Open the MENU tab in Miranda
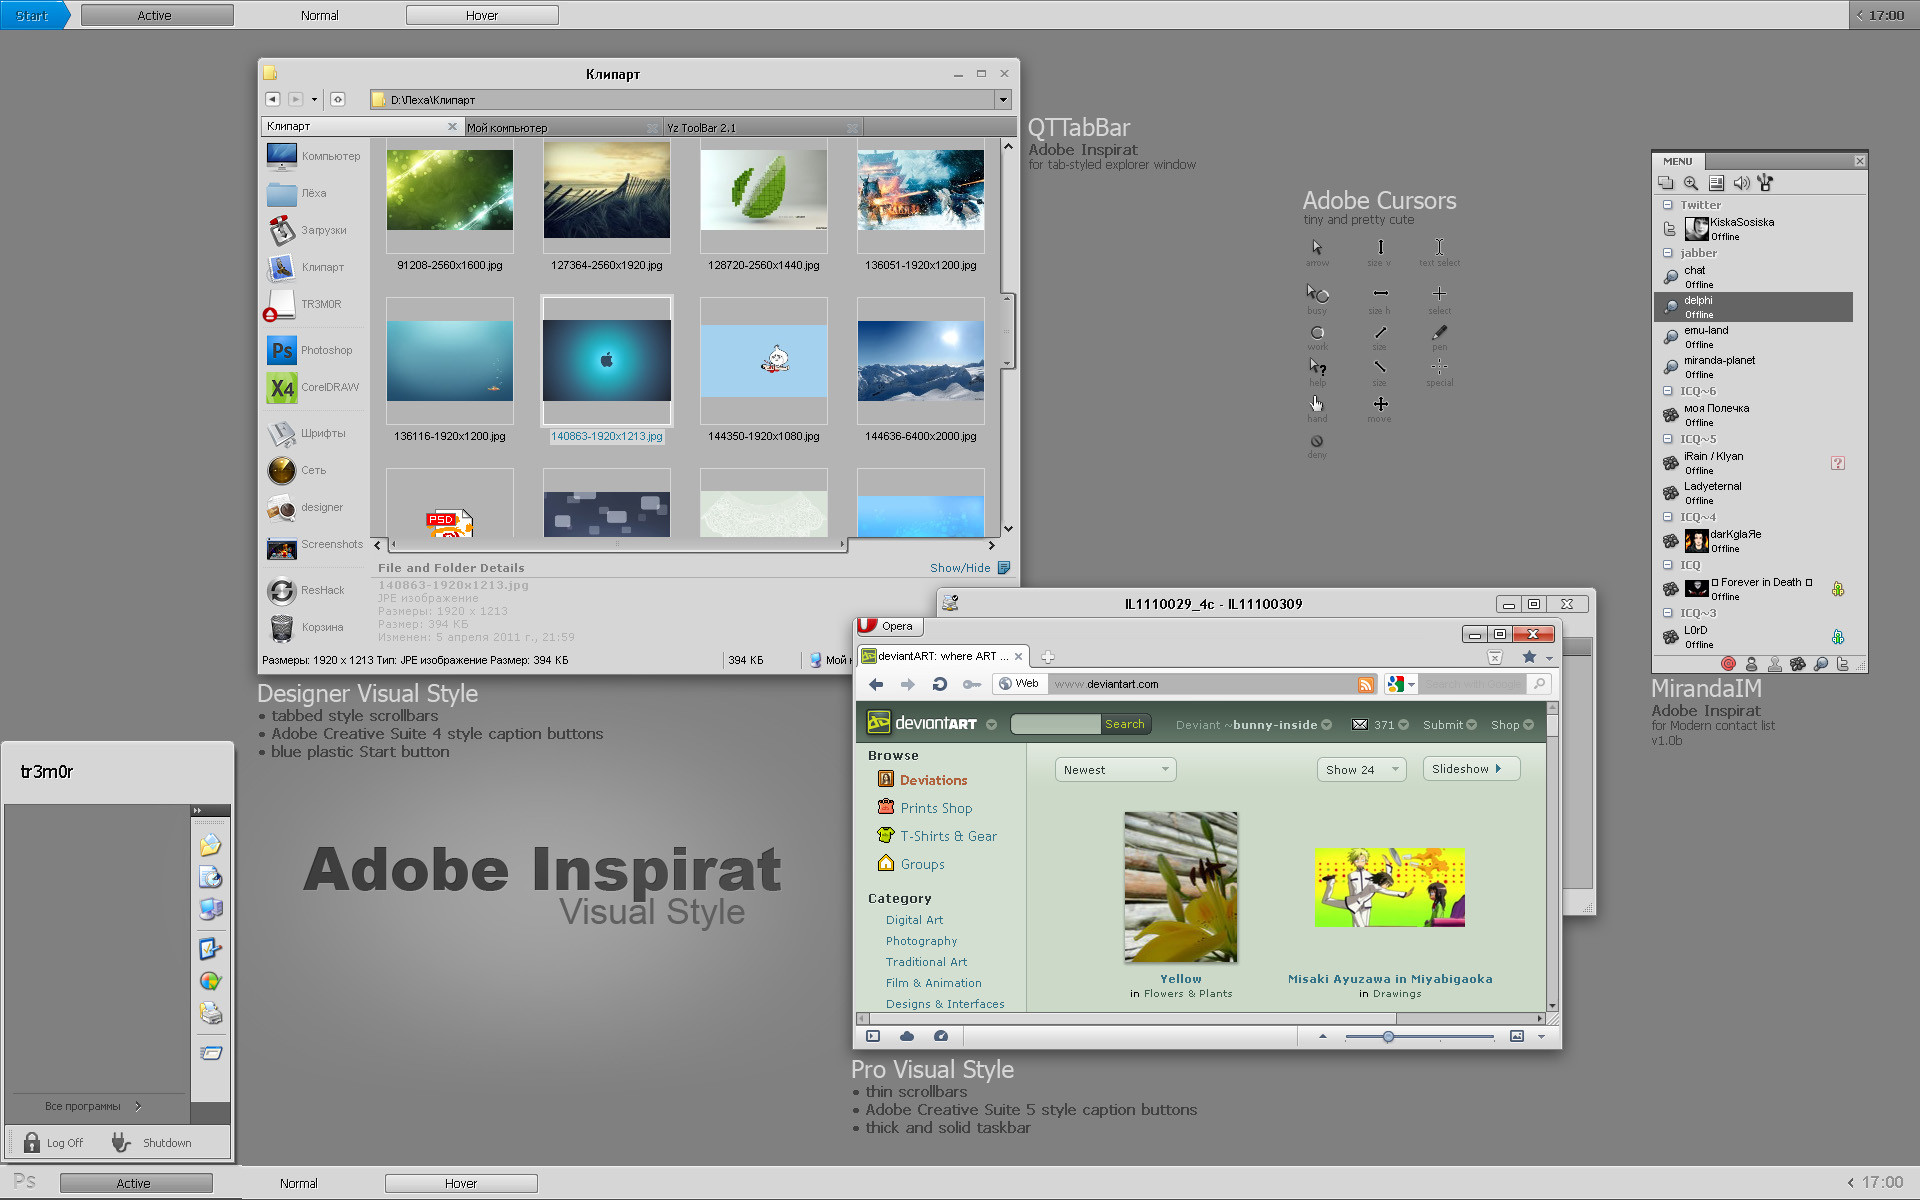This screenshot has height=1200, width=1920. [1678, 161]
